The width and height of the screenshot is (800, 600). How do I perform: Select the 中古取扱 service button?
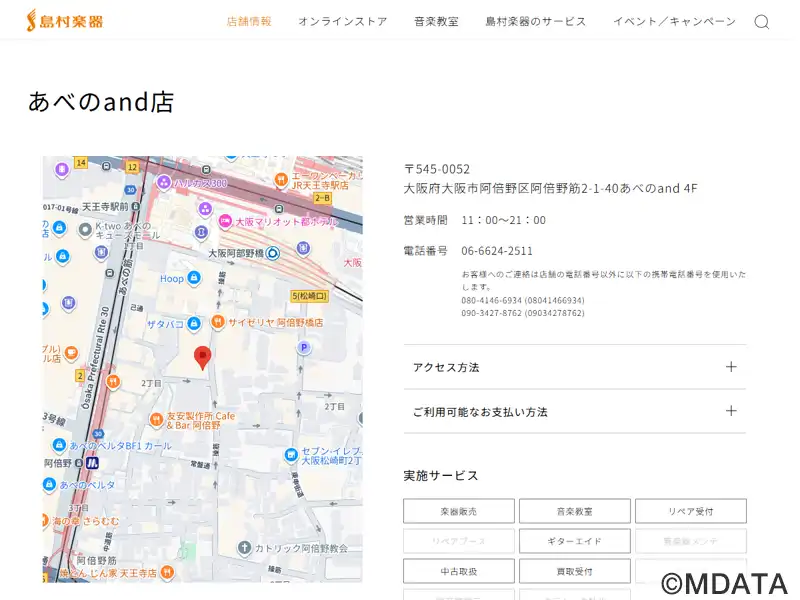459,571
